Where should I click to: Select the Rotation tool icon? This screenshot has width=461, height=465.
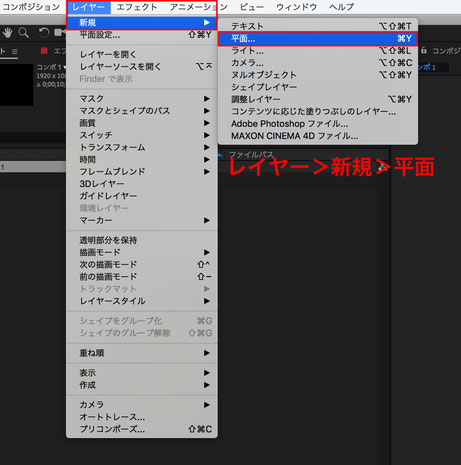point(43,33)
